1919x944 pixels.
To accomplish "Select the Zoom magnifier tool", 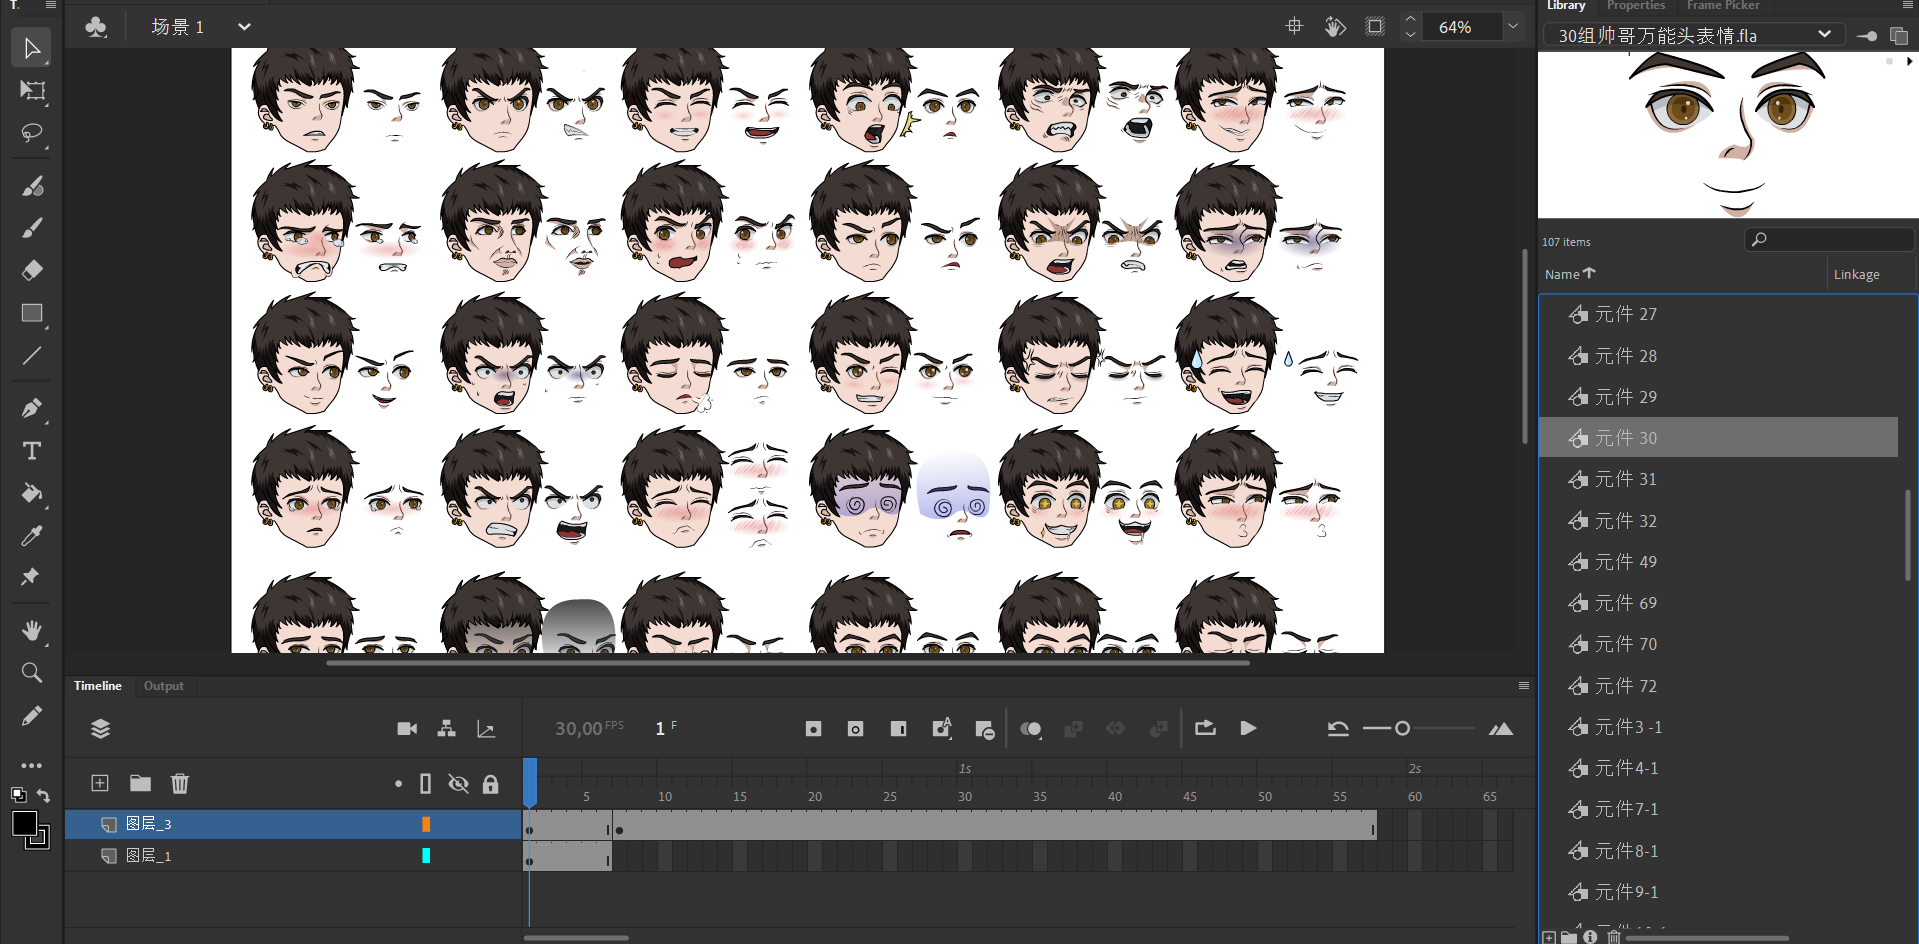I will [32, 673].
